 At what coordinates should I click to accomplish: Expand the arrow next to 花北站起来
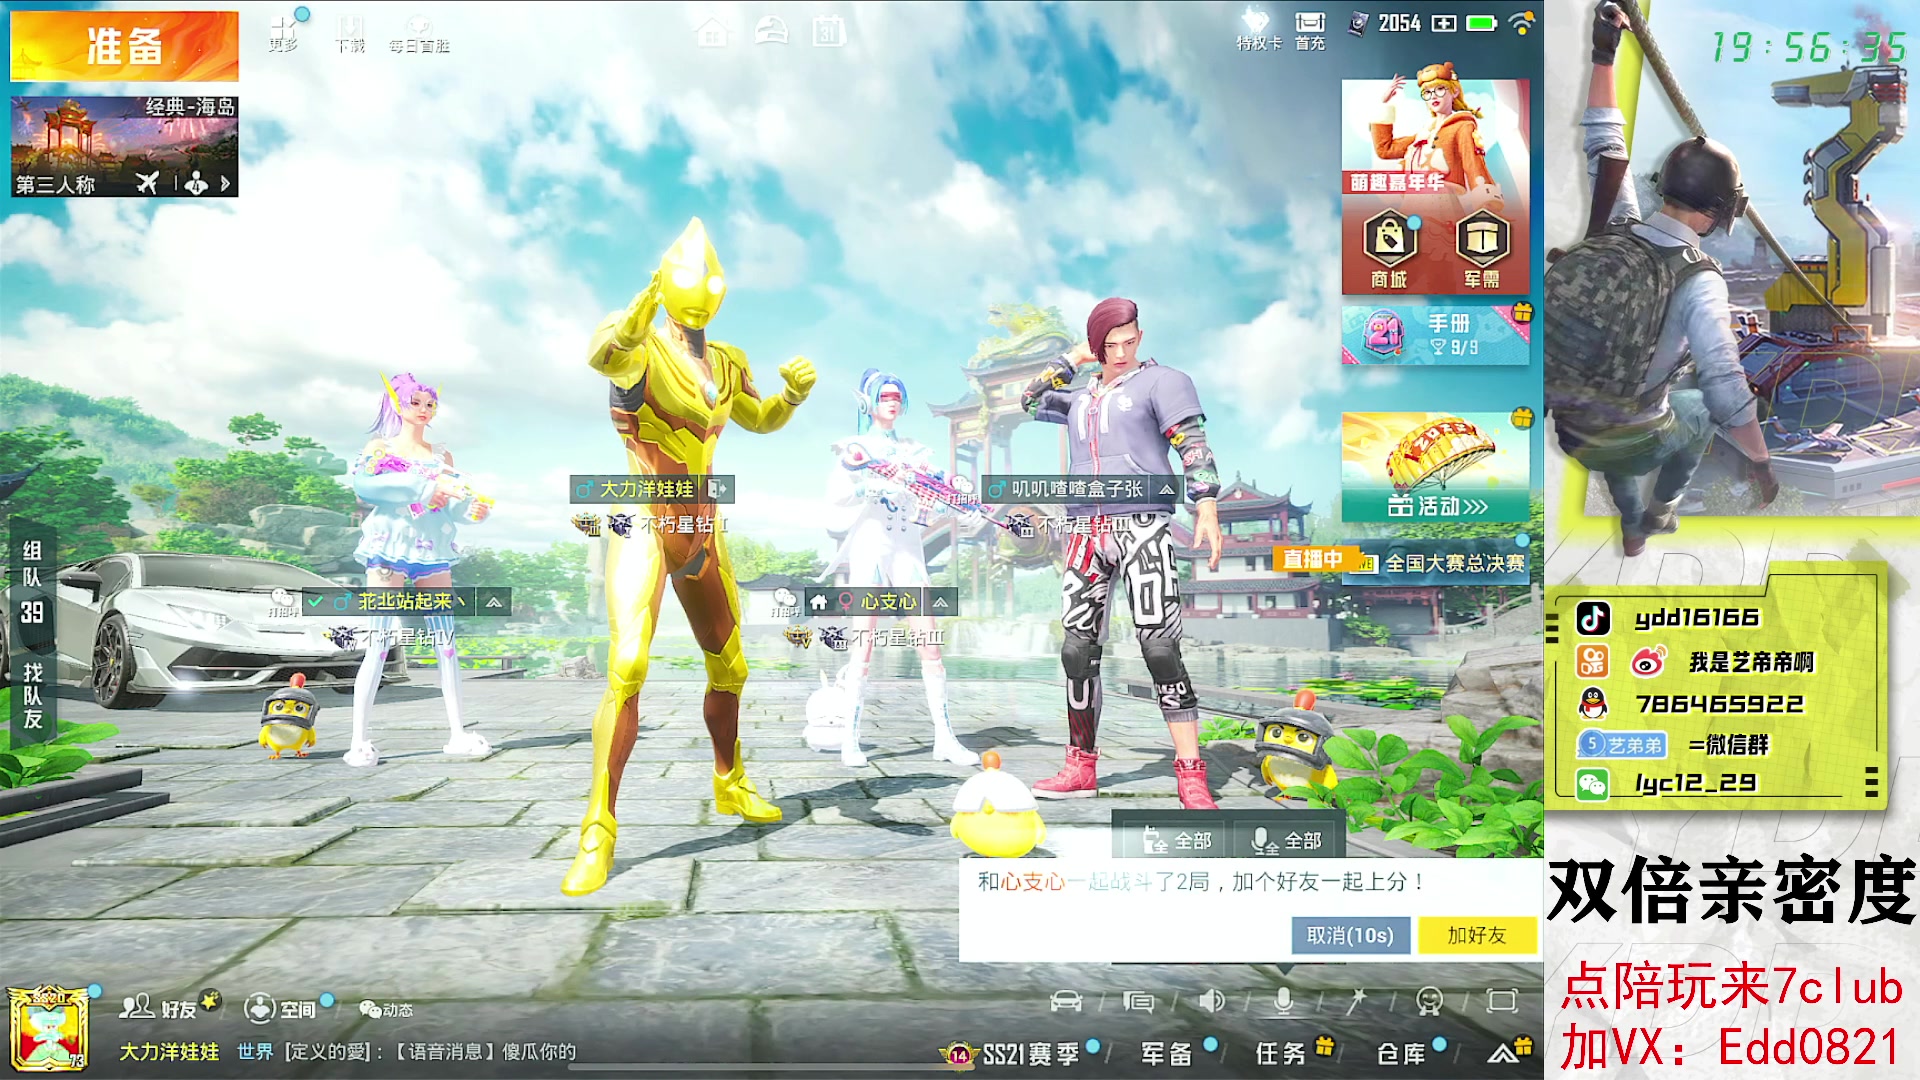(x=494, y=601)
